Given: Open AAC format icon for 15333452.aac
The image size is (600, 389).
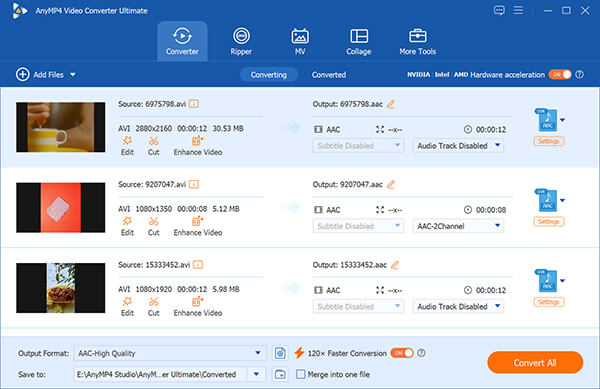Looking at the screenshot, I should 546,280.
